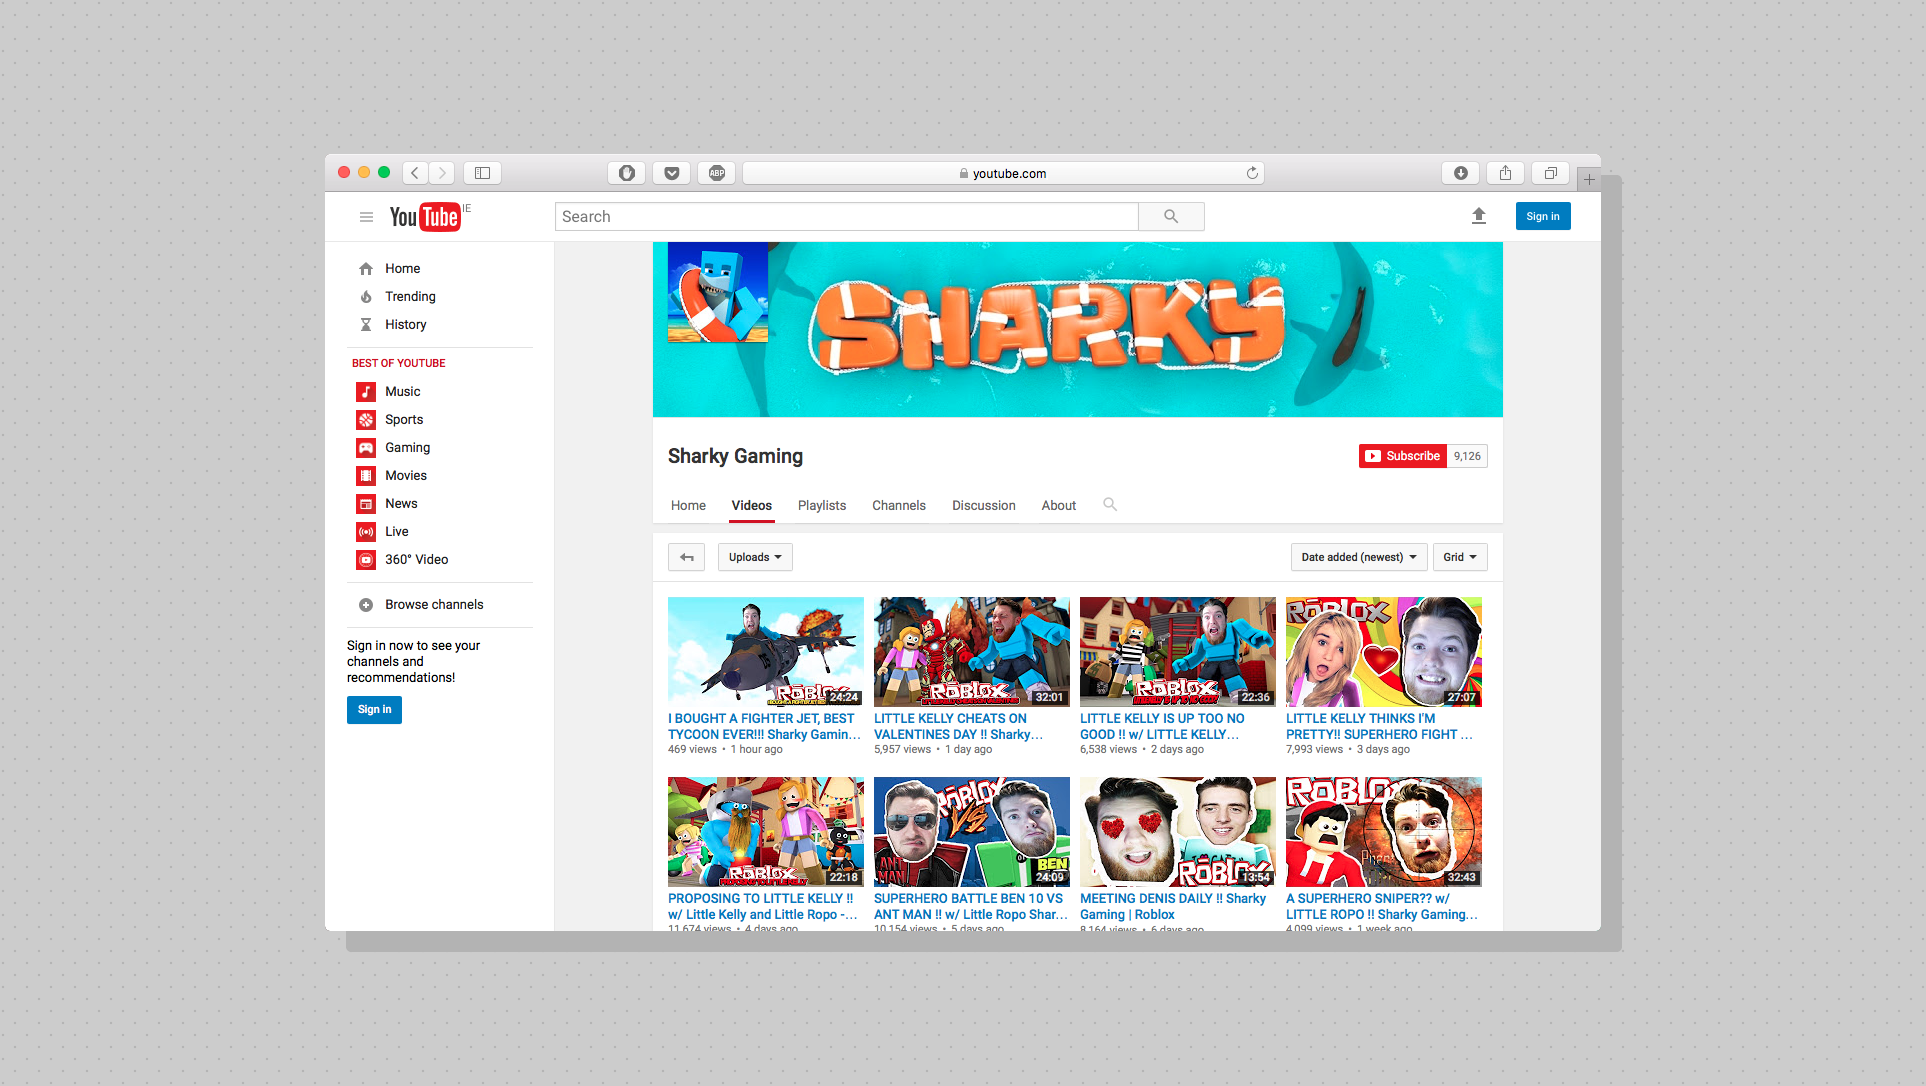Open Trending in the sidebar
The width and height of the screenshot is (1926, 1086).
pos(410,297)
